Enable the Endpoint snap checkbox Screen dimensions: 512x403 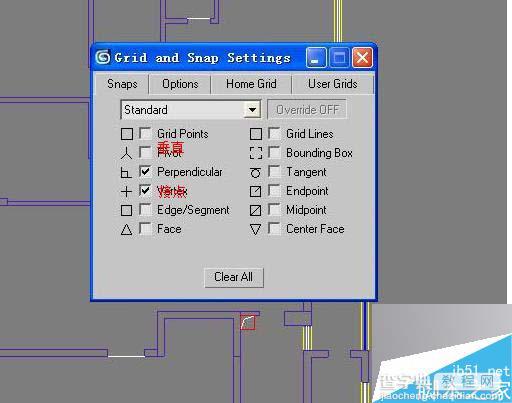[x=274, y=191]
